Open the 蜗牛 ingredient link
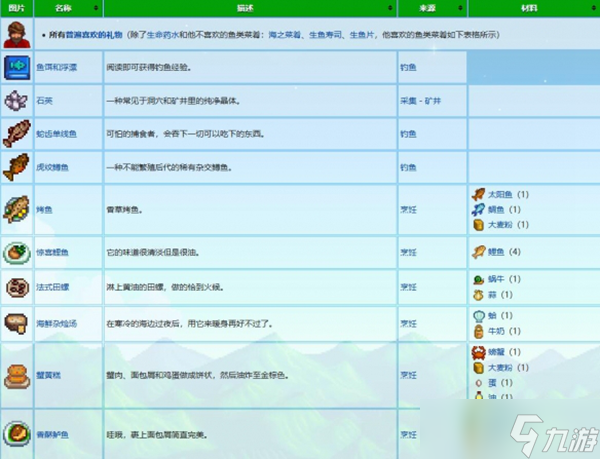 [496, 279]
